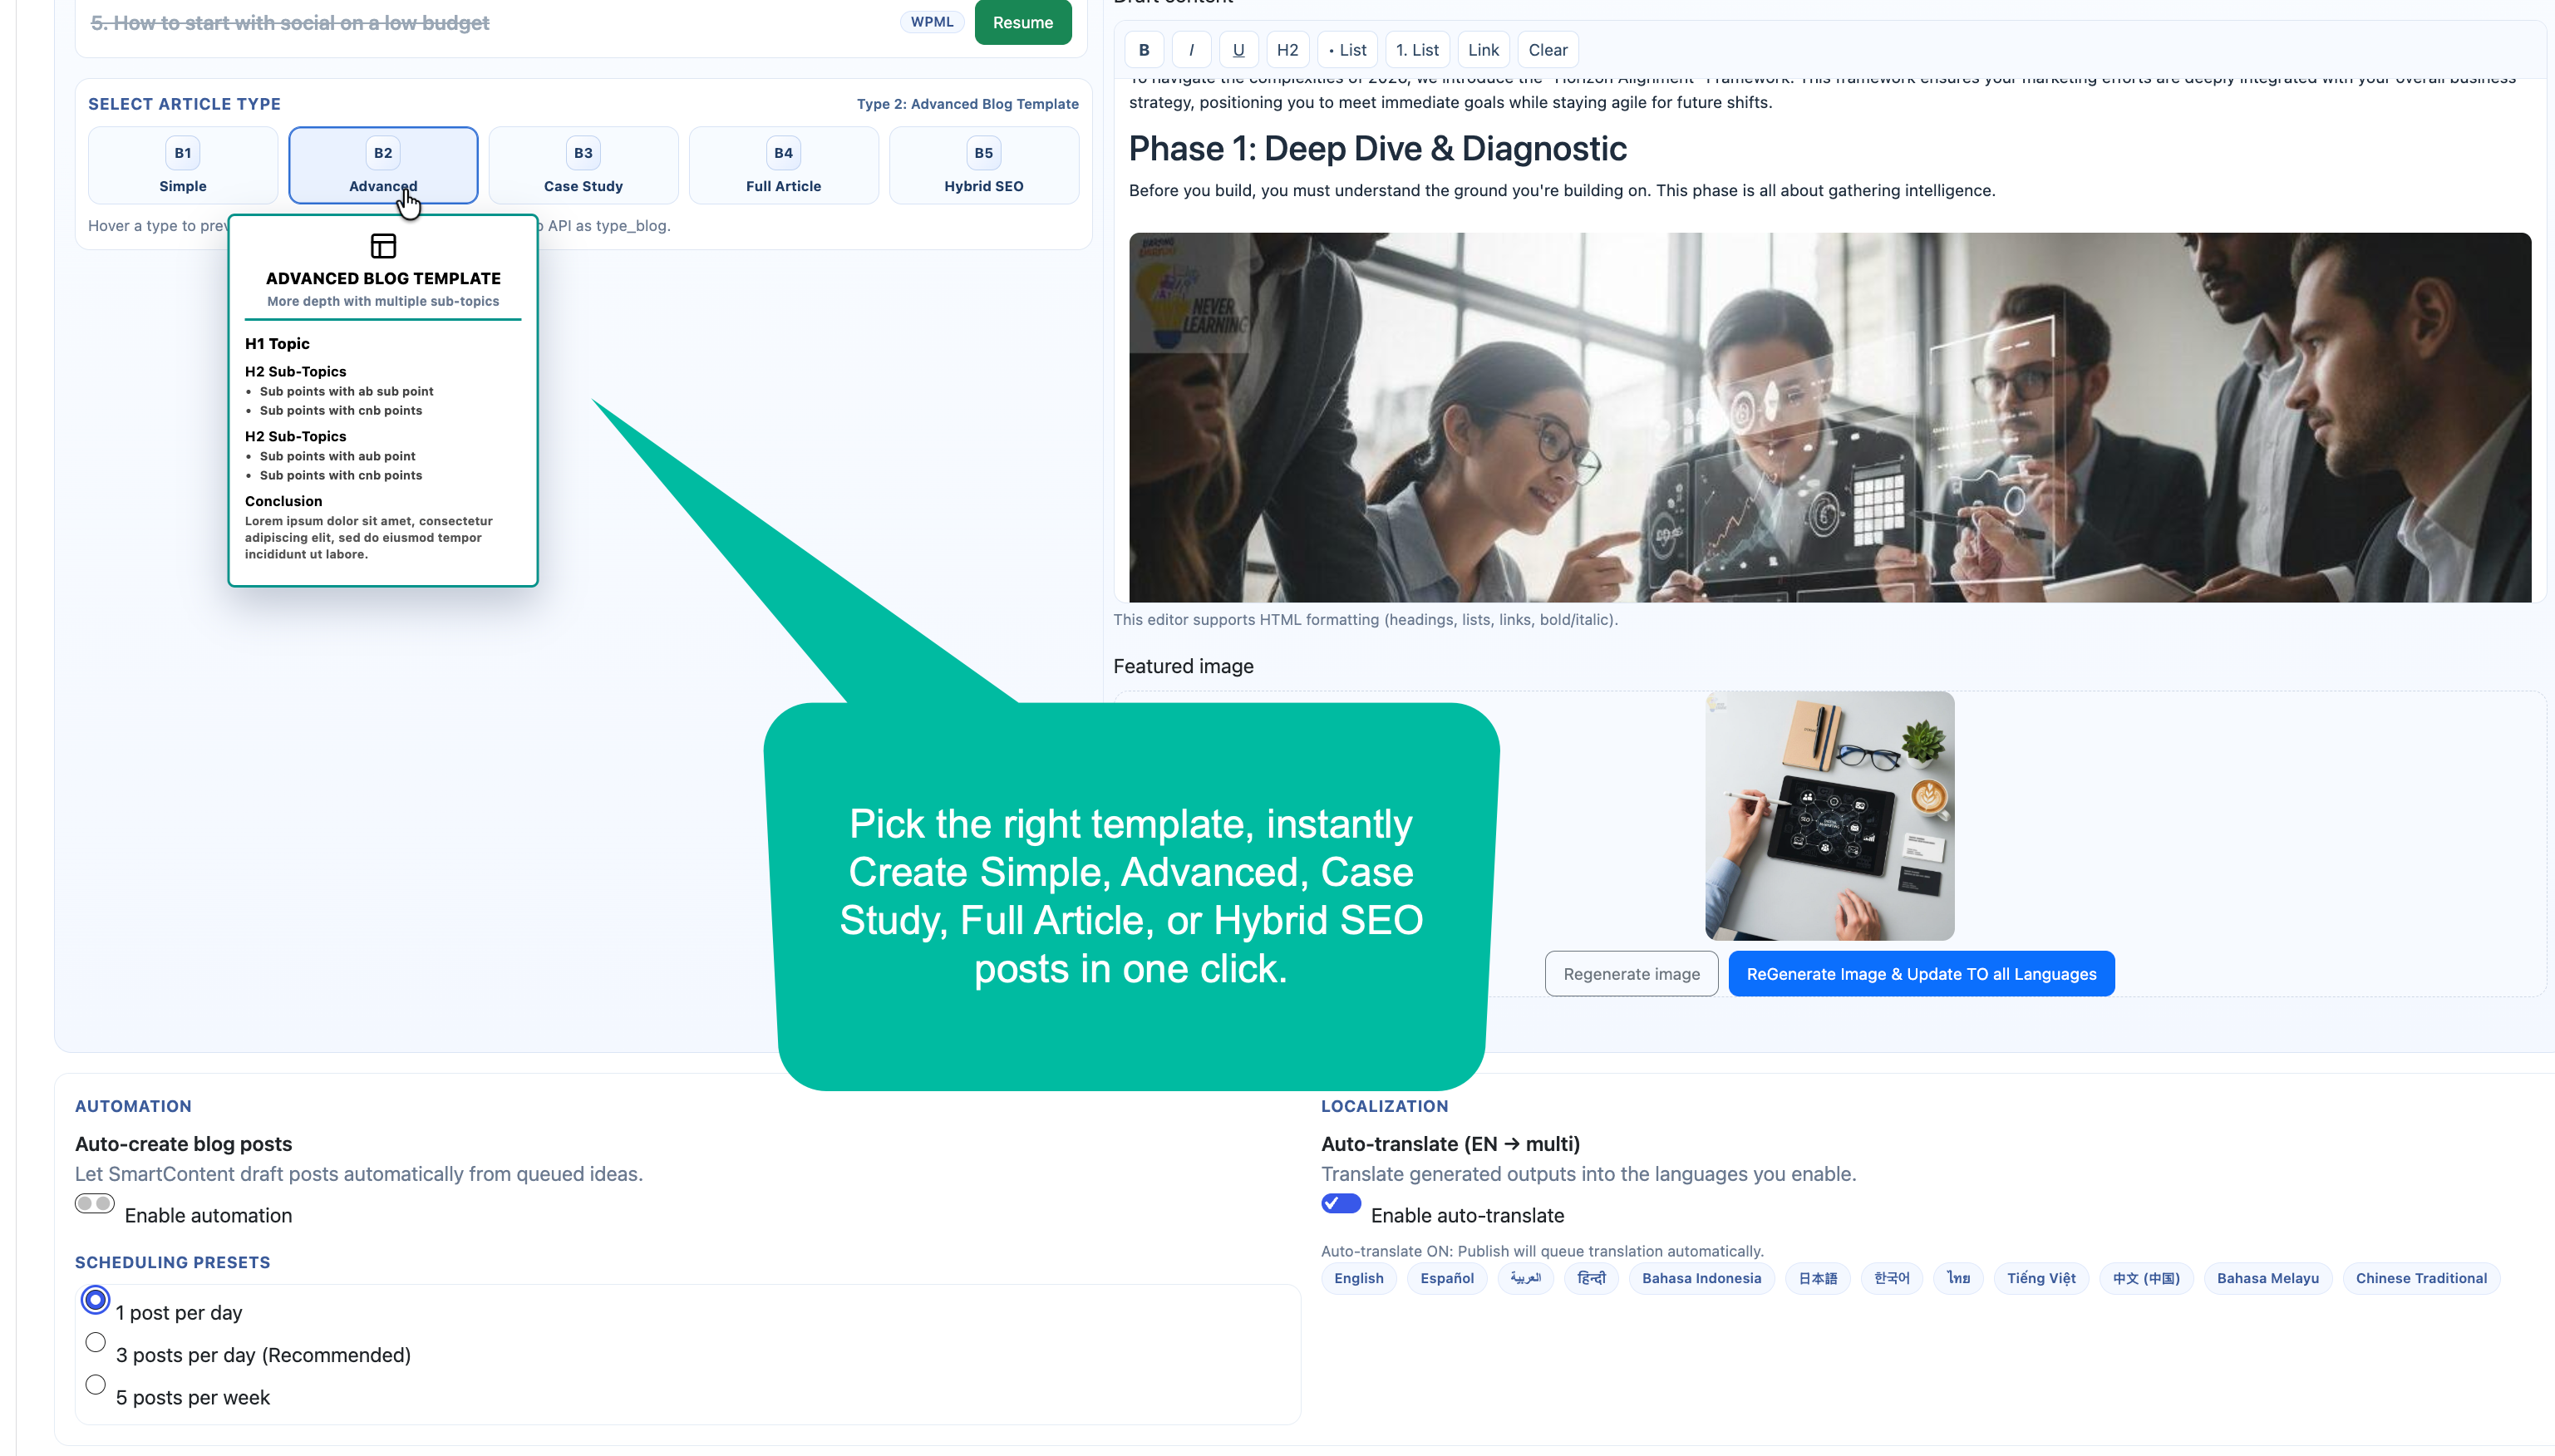This screenshot has height=1456, width=2555.
Task: Select the Español language chip
Action: 1447,1278
